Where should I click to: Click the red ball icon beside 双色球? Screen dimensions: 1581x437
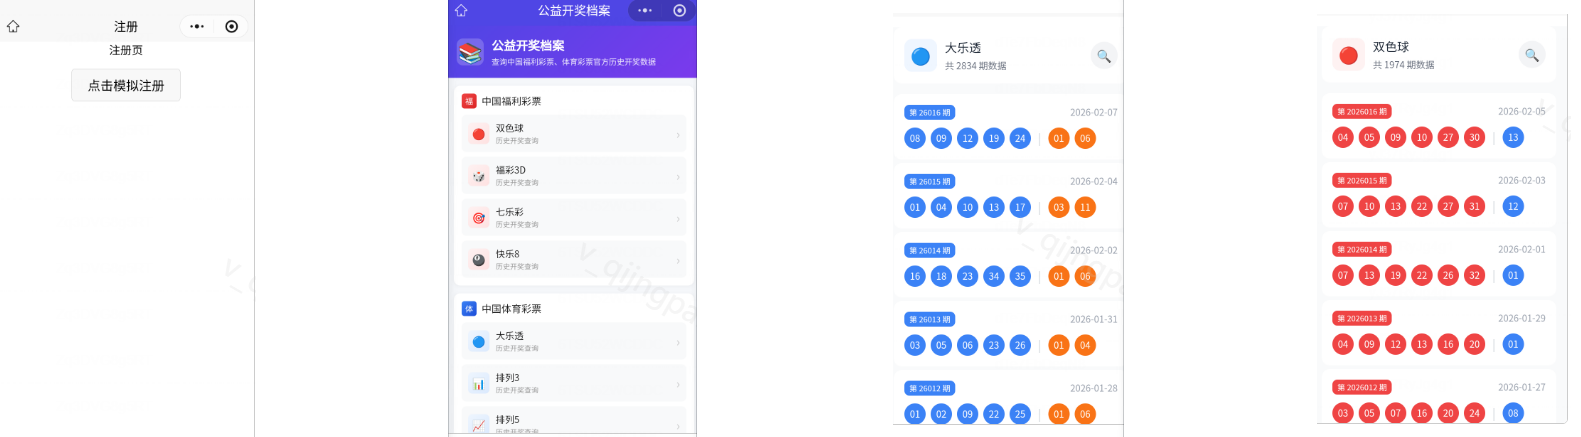479,134
